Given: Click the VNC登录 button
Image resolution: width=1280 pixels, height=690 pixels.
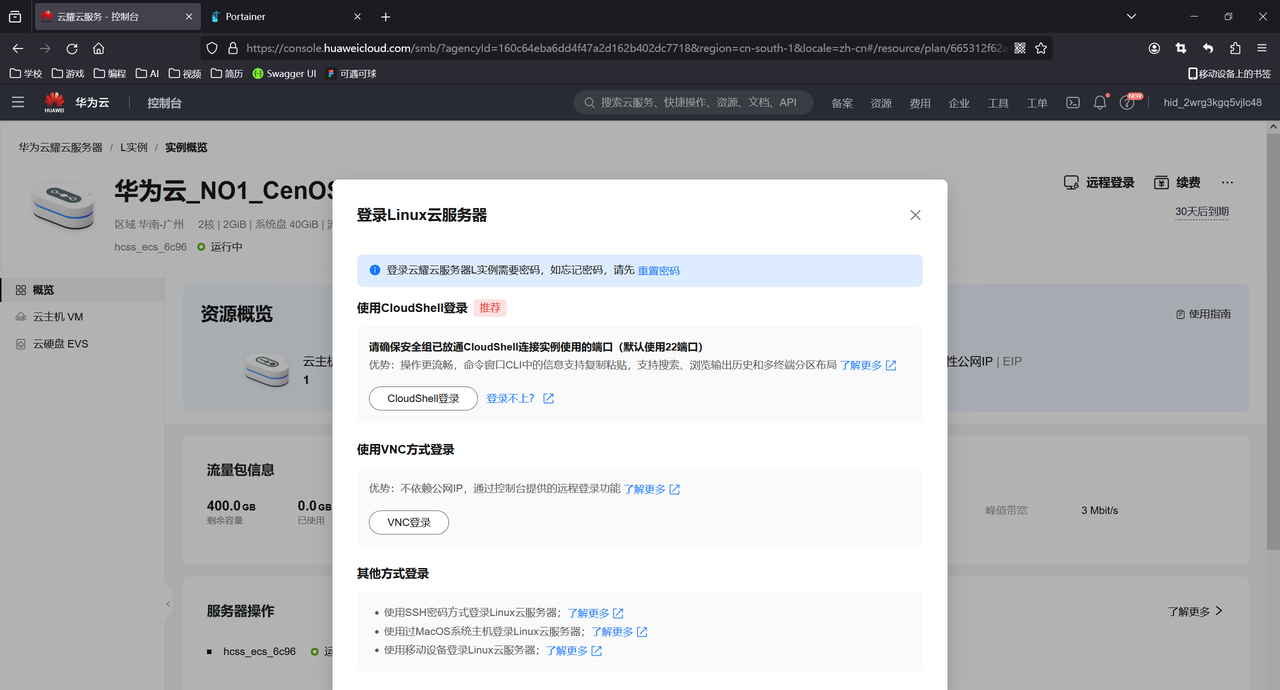Looking at the screenshot, I should coord(409,522).
